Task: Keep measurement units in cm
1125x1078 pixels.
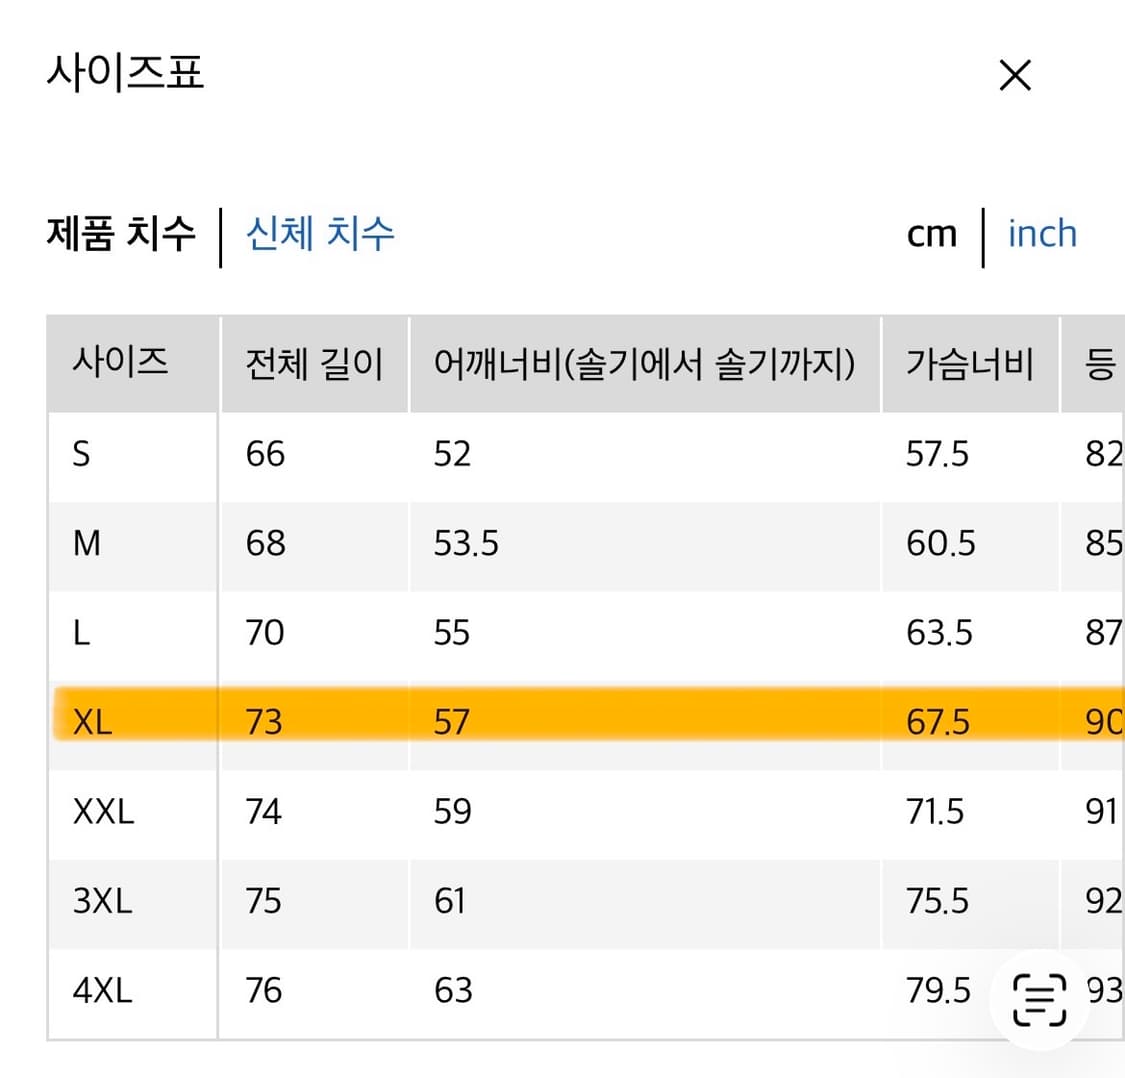Action: coord(932,233)
